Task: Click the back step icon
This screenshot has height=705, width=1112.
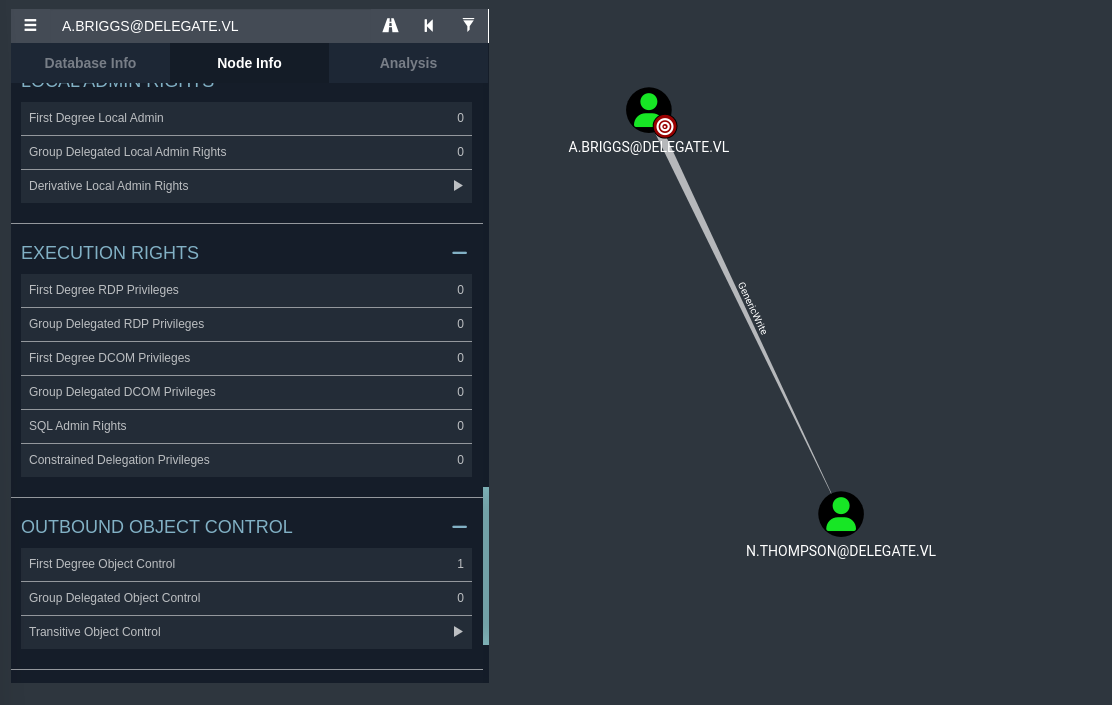Action: (429, 26)
